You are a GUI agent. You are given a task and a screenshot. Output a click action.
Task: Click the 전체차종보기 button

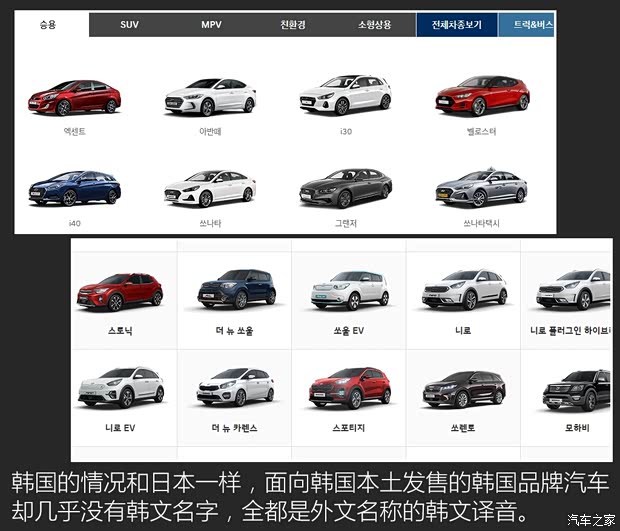(457, 25)
